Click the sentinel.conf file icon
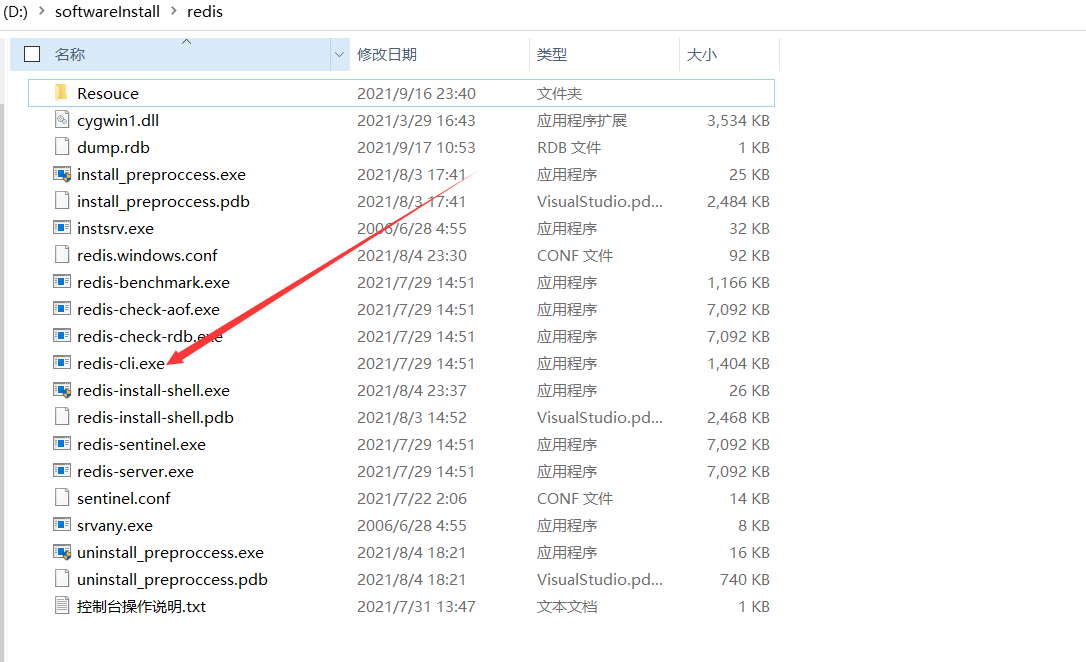This screenshot has height=662, width=1086. 62,498
